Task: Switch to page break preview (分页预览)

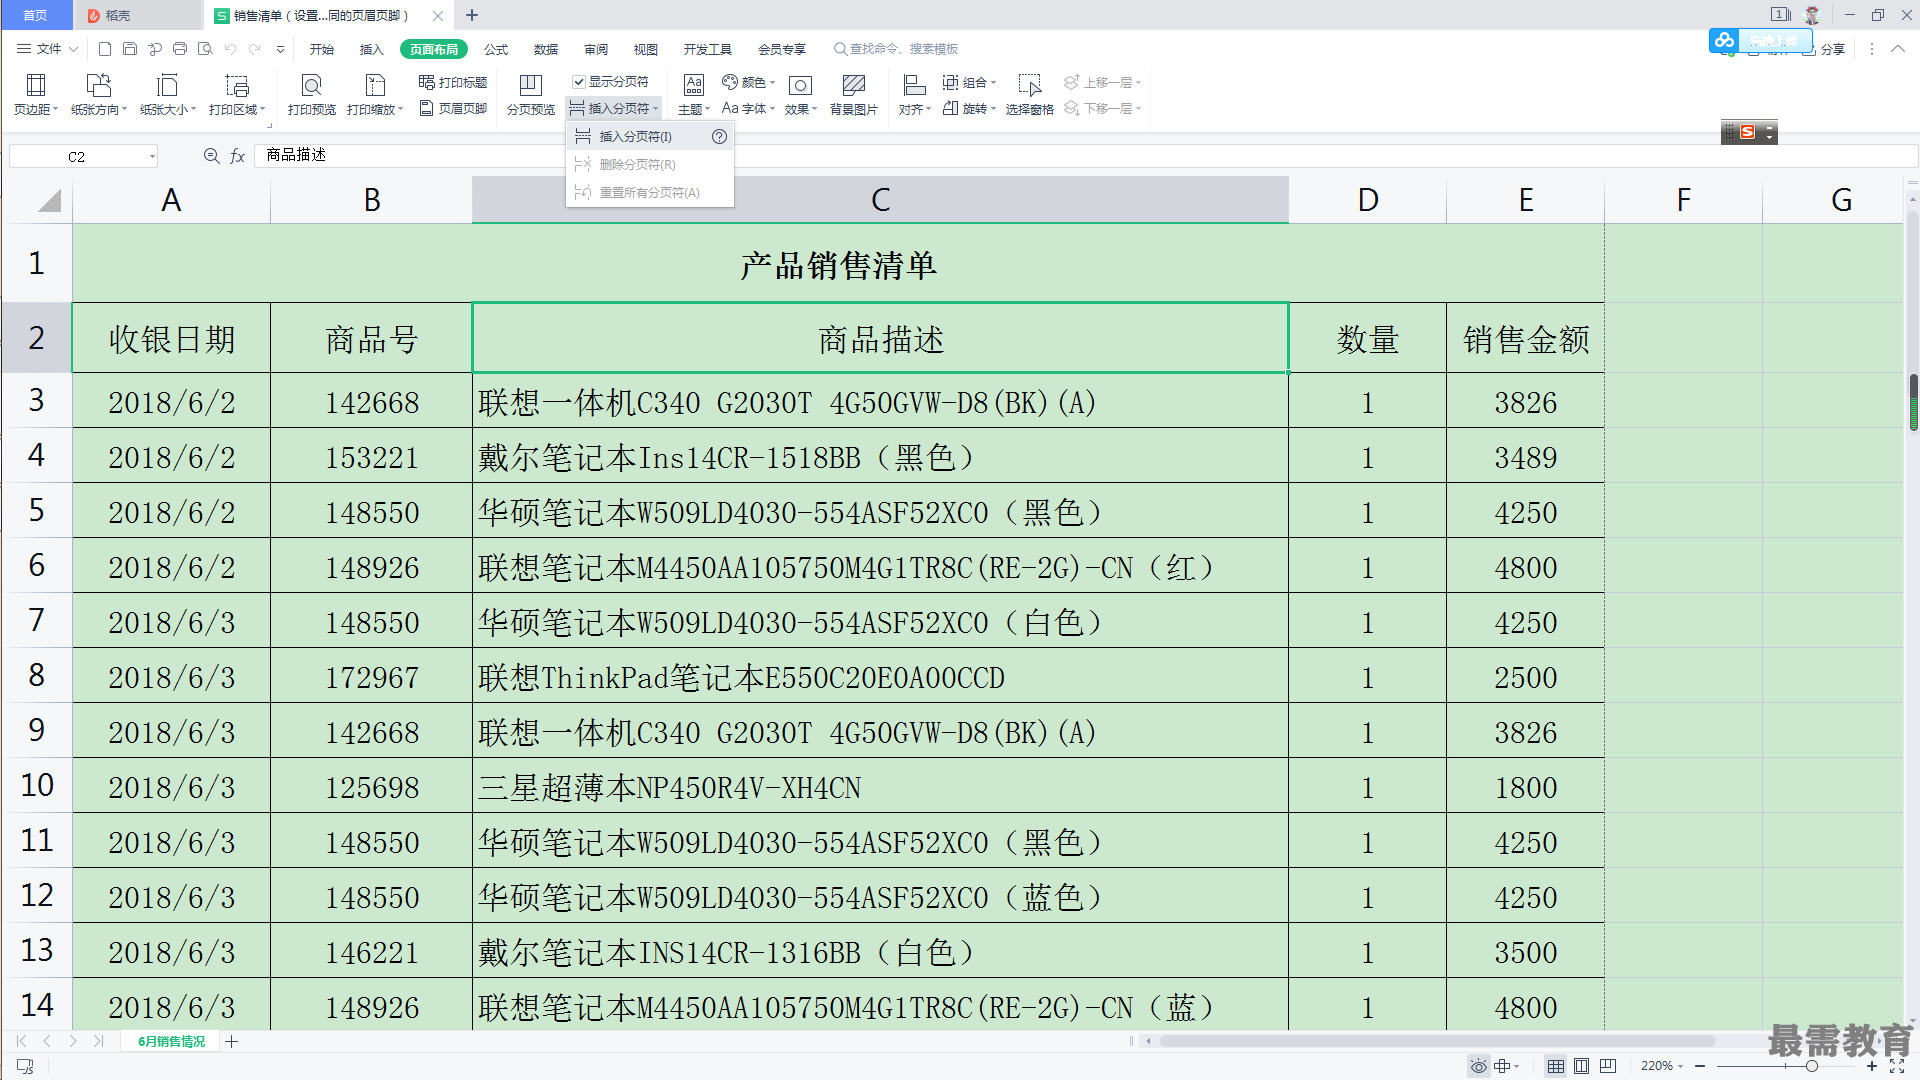Action: (531, 95)
